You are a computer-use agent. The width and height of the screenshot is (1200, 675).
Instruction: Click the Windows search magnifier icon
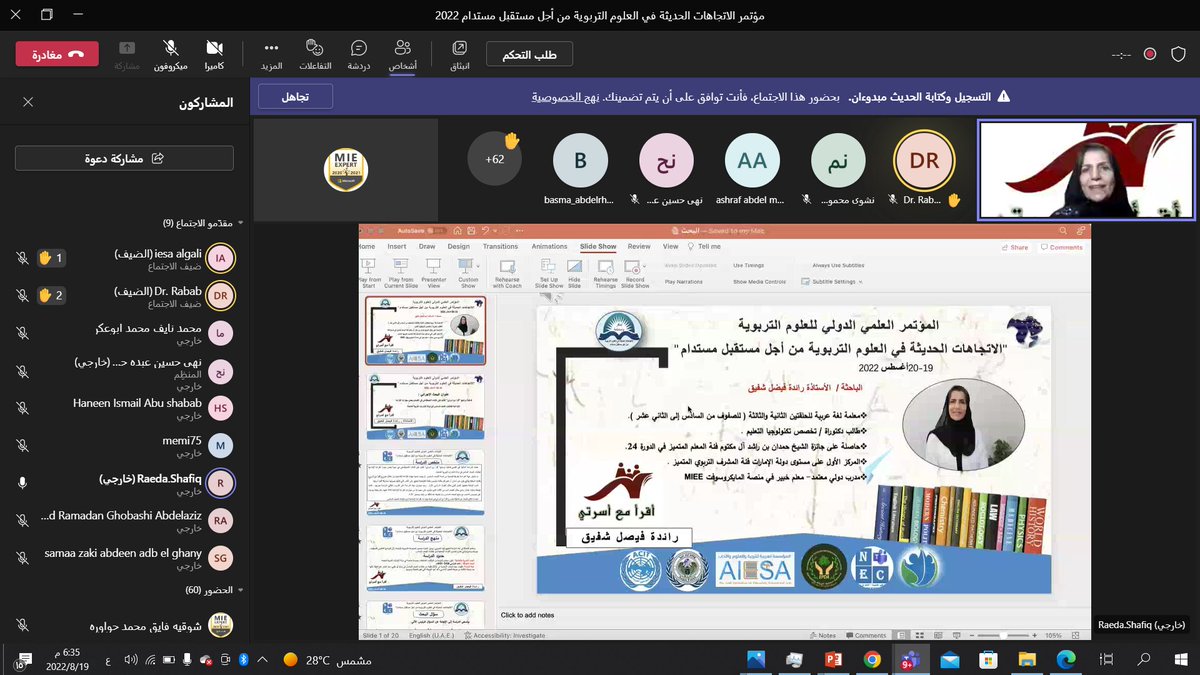[1143, 659]
